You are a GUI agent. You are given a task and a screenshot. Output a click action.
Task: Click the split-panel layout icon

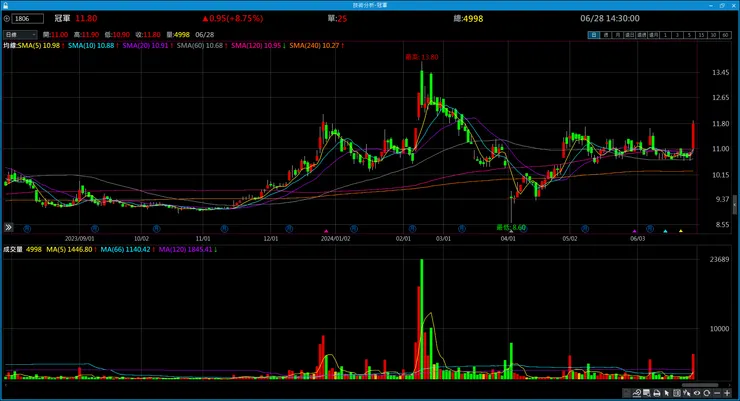click(x=677, y=393)
